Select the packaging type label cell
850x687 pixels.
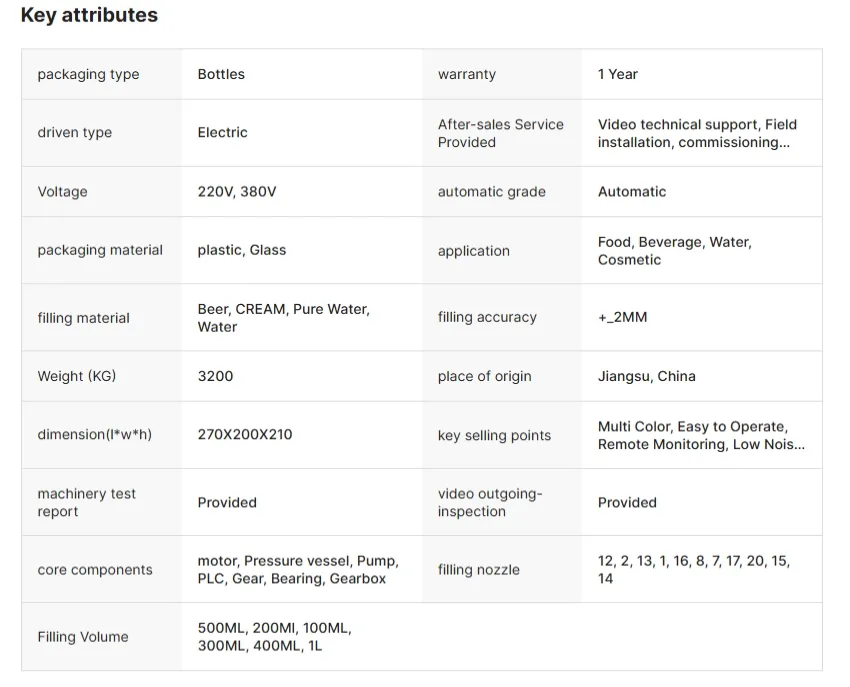coord(88,74)
